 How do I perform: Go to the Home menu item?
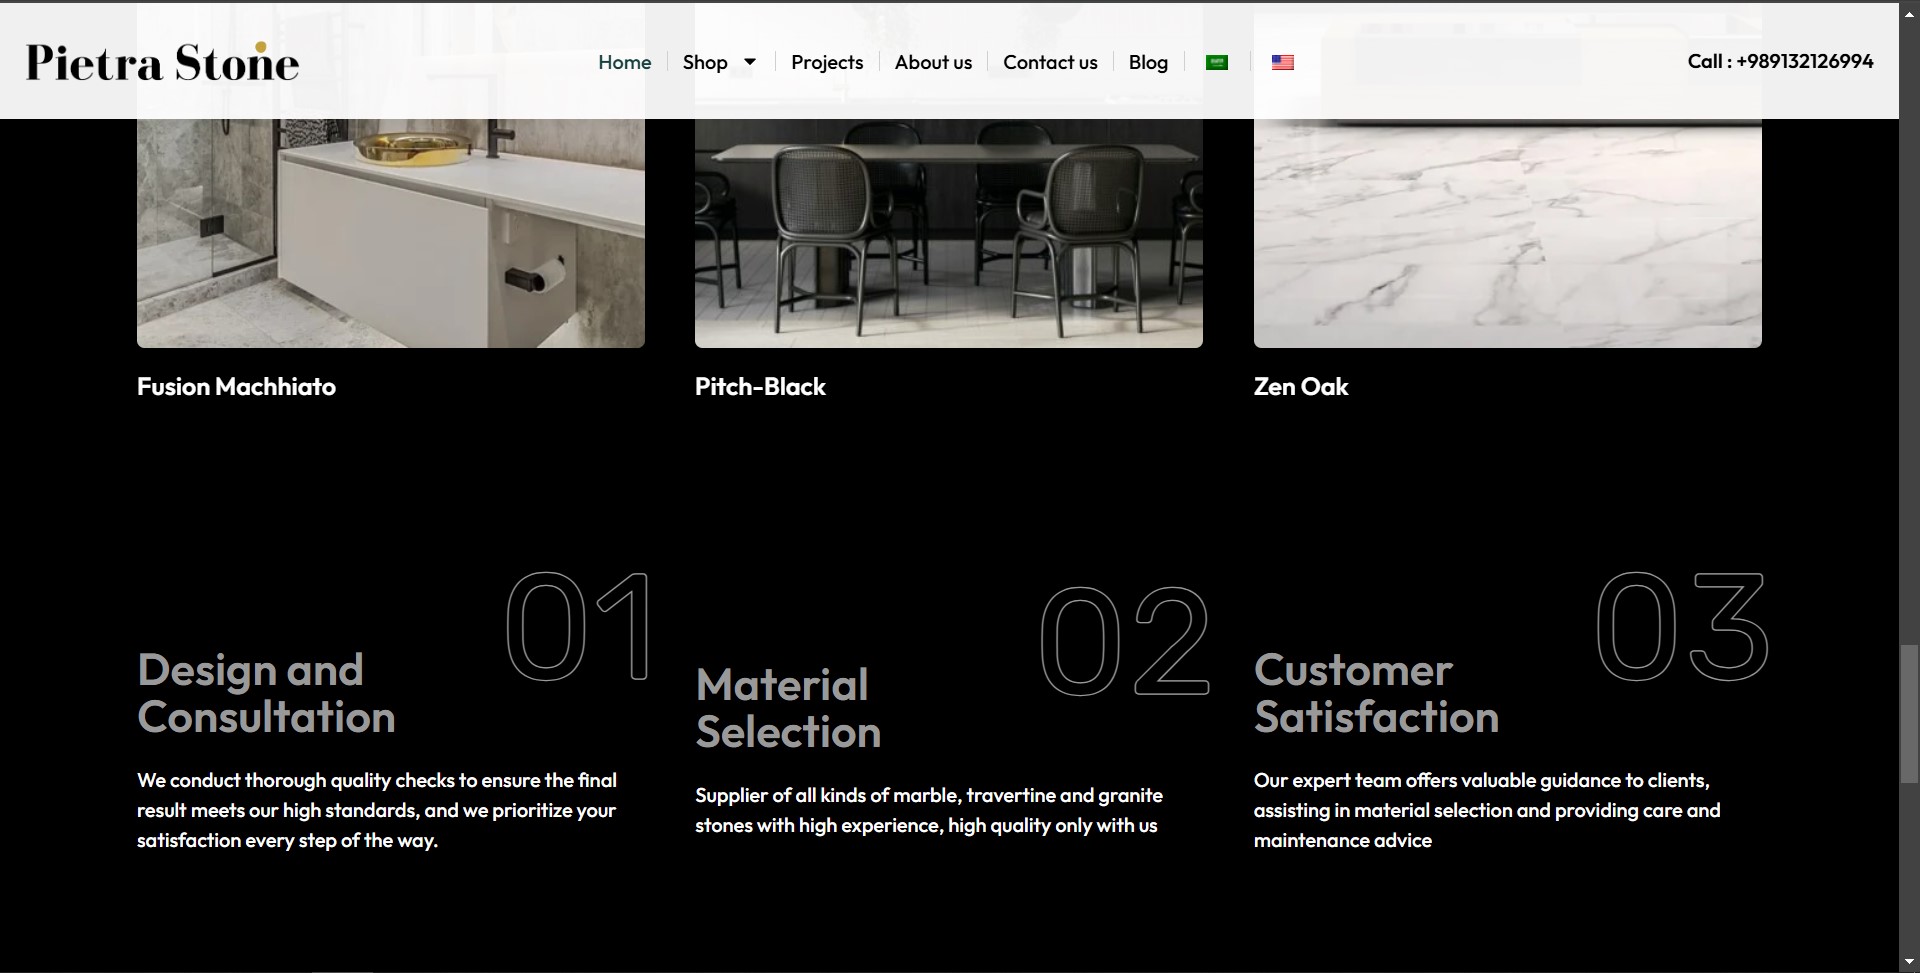[625, 62]
